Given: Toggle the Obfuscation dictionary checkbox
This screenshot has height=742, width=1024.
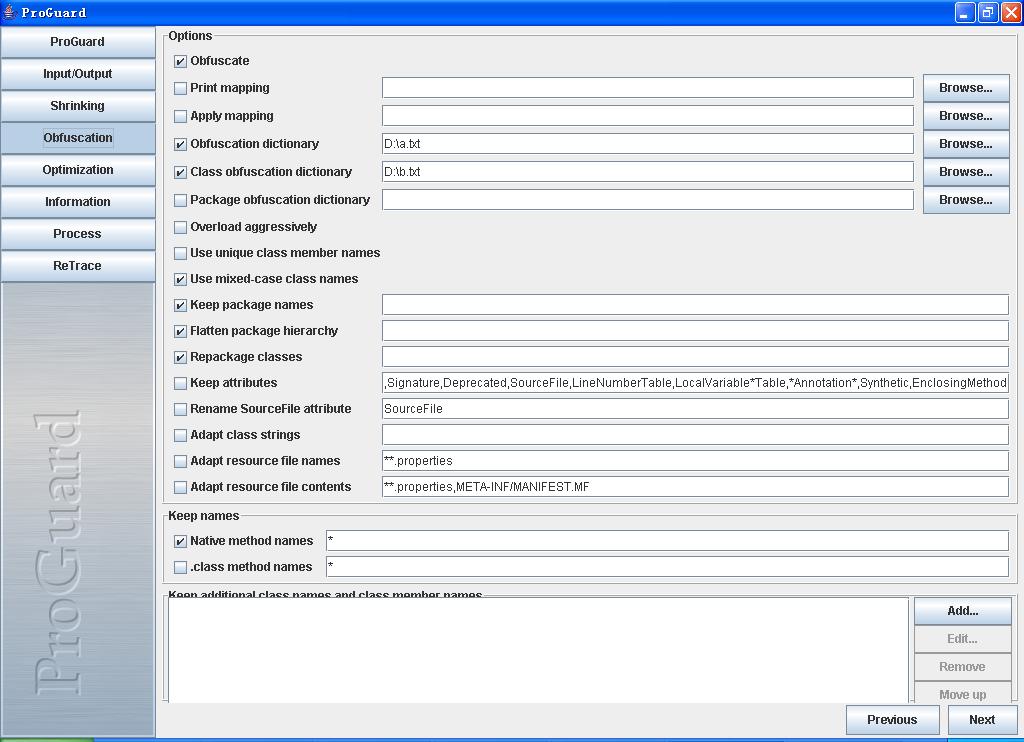Looking at the screenshot, I should pos(180,144).
